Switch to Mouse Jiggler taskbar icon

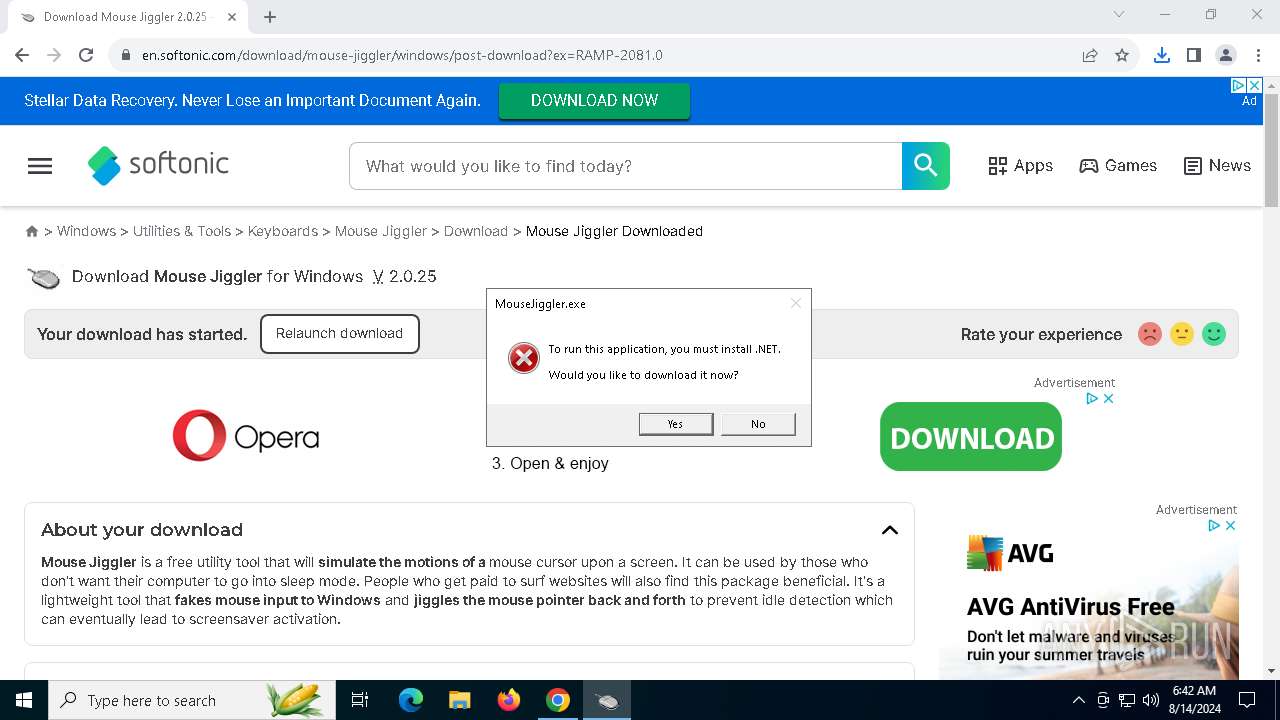pos(607,700)
